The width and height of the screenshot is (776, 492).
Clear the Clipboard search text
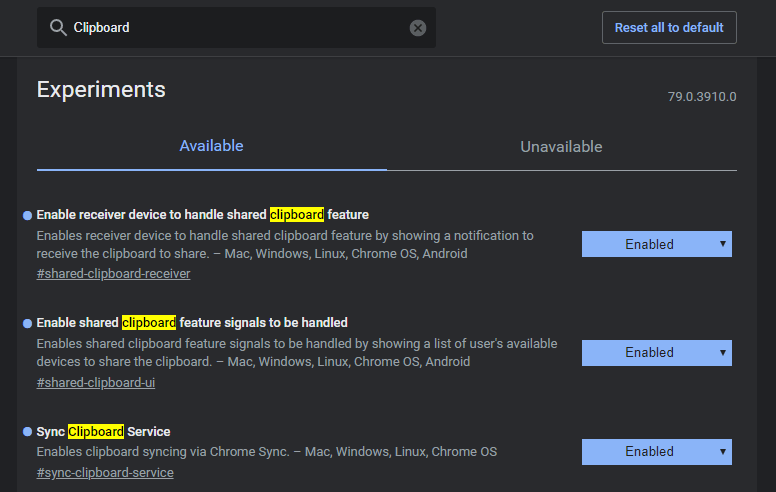[418, 28]
